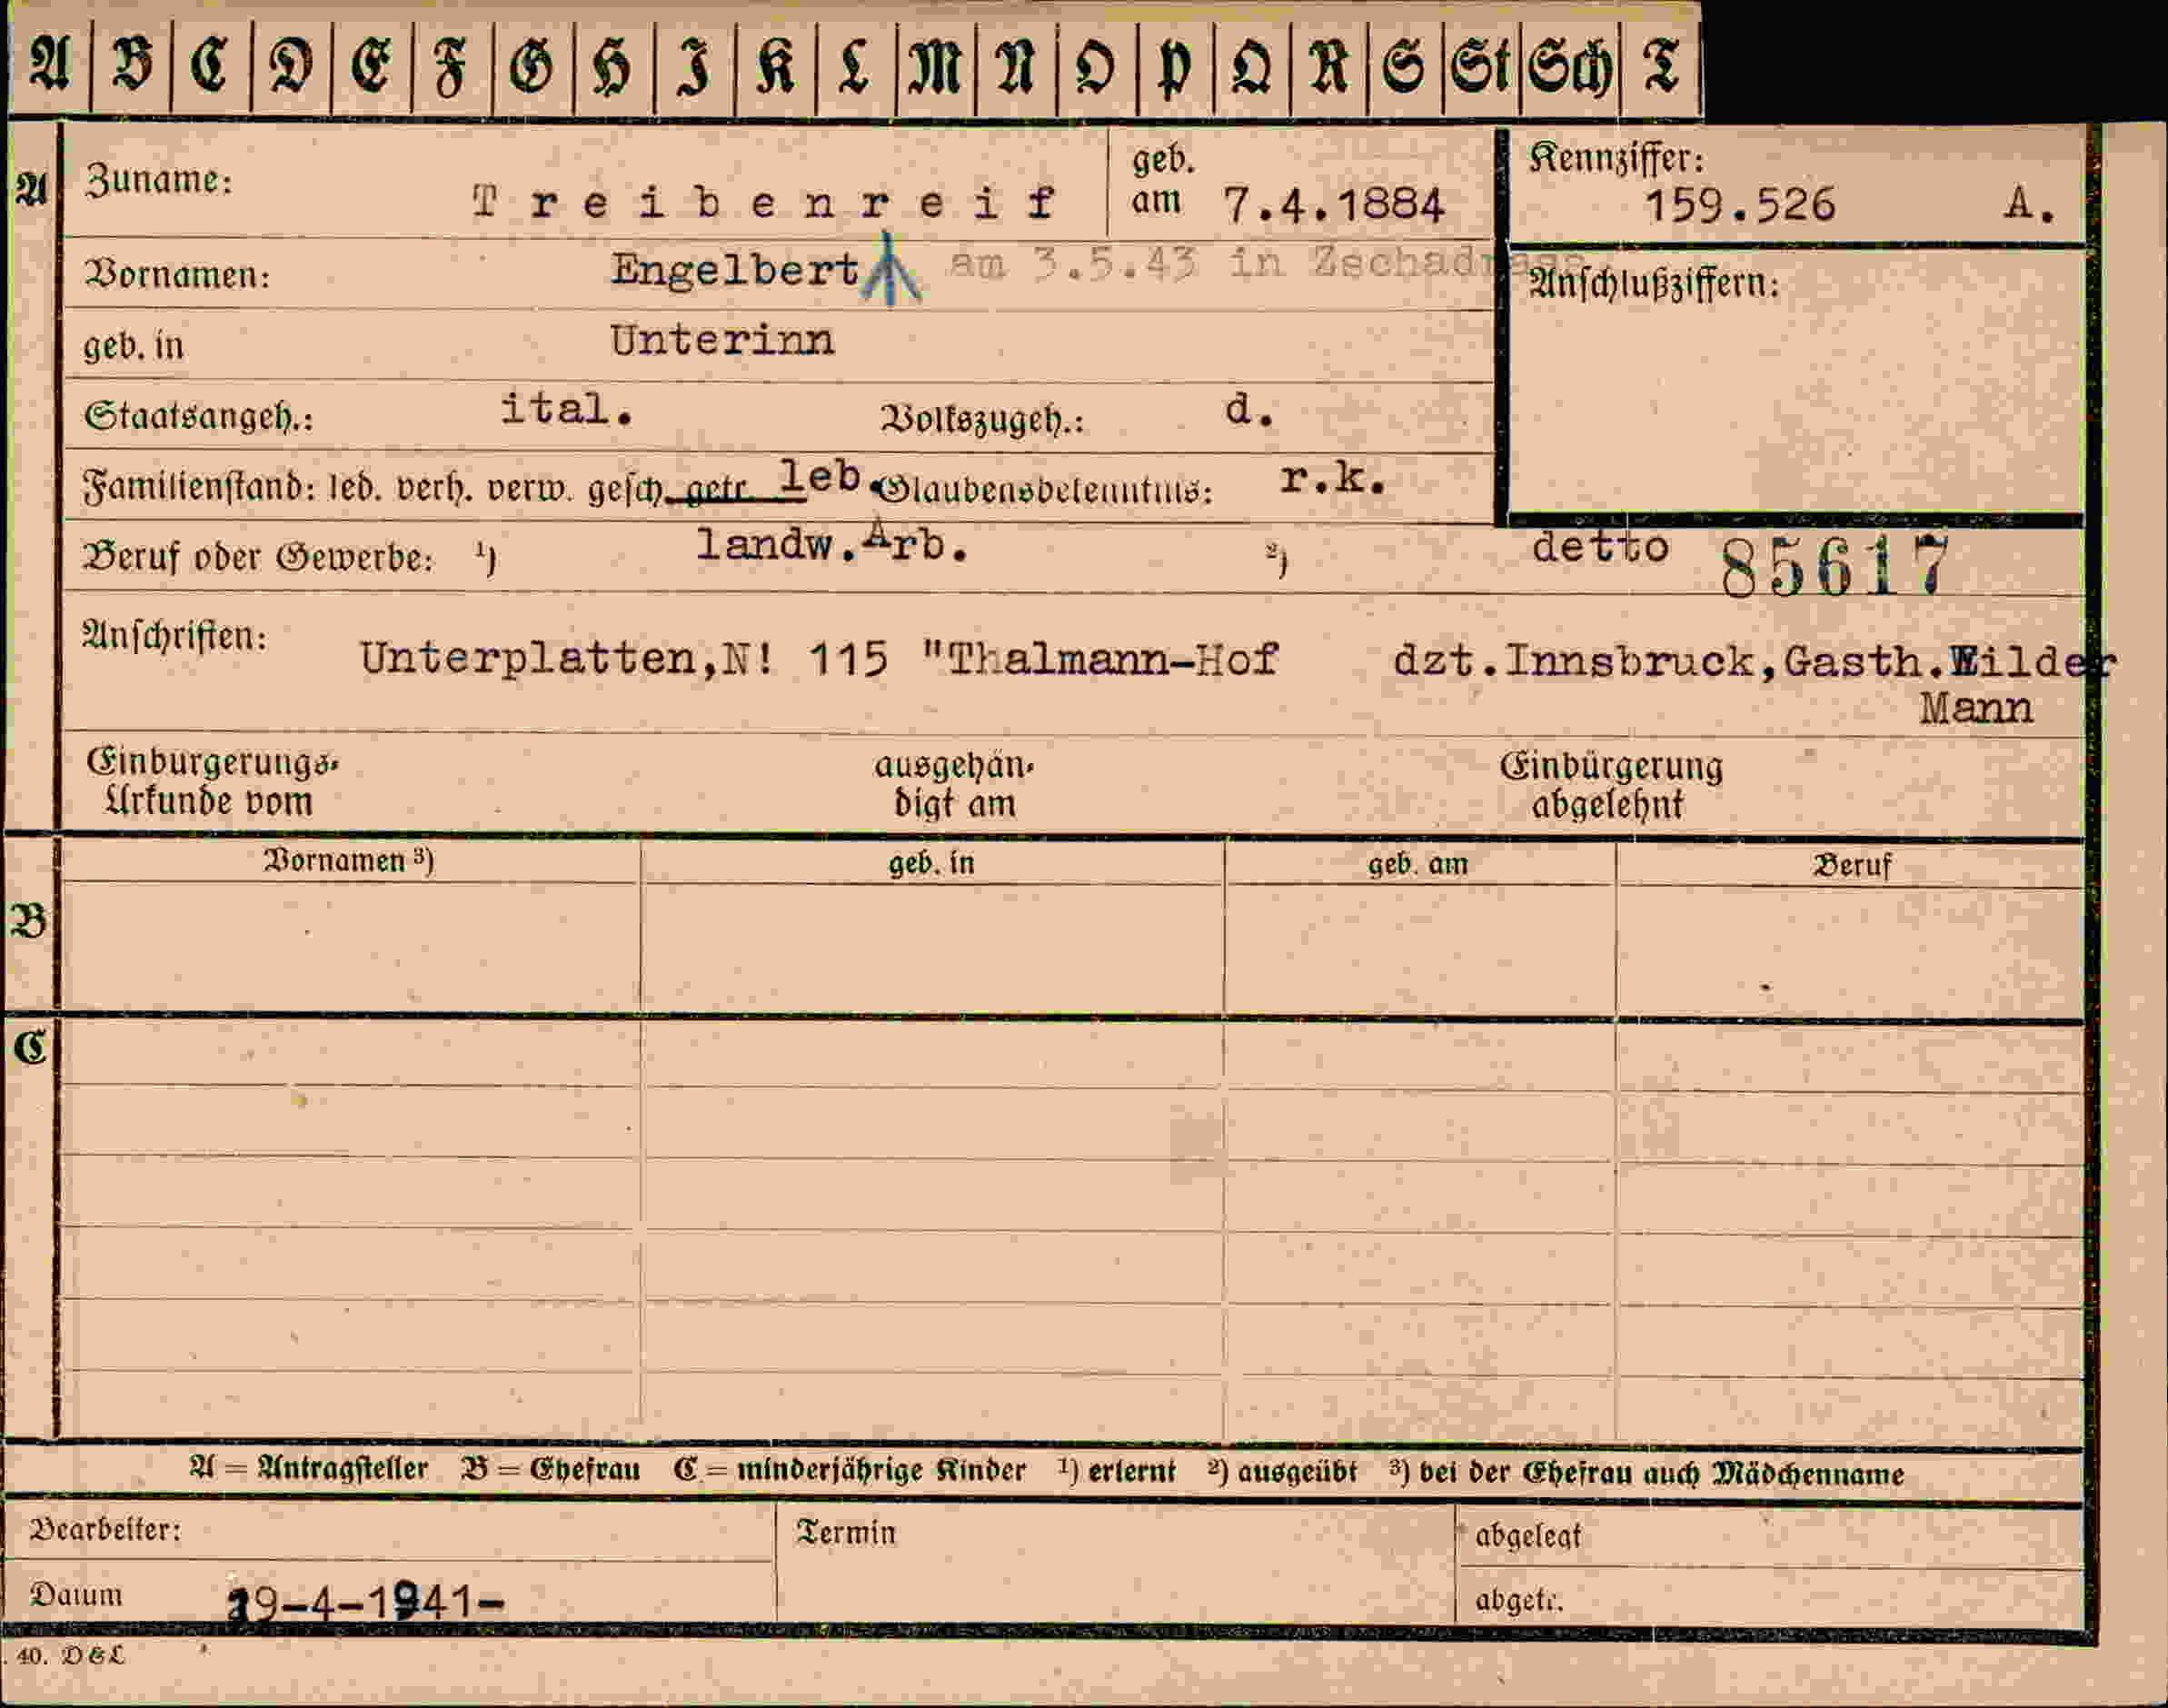Click the legend text 'B = Ehefrau'

point(551,1470)
